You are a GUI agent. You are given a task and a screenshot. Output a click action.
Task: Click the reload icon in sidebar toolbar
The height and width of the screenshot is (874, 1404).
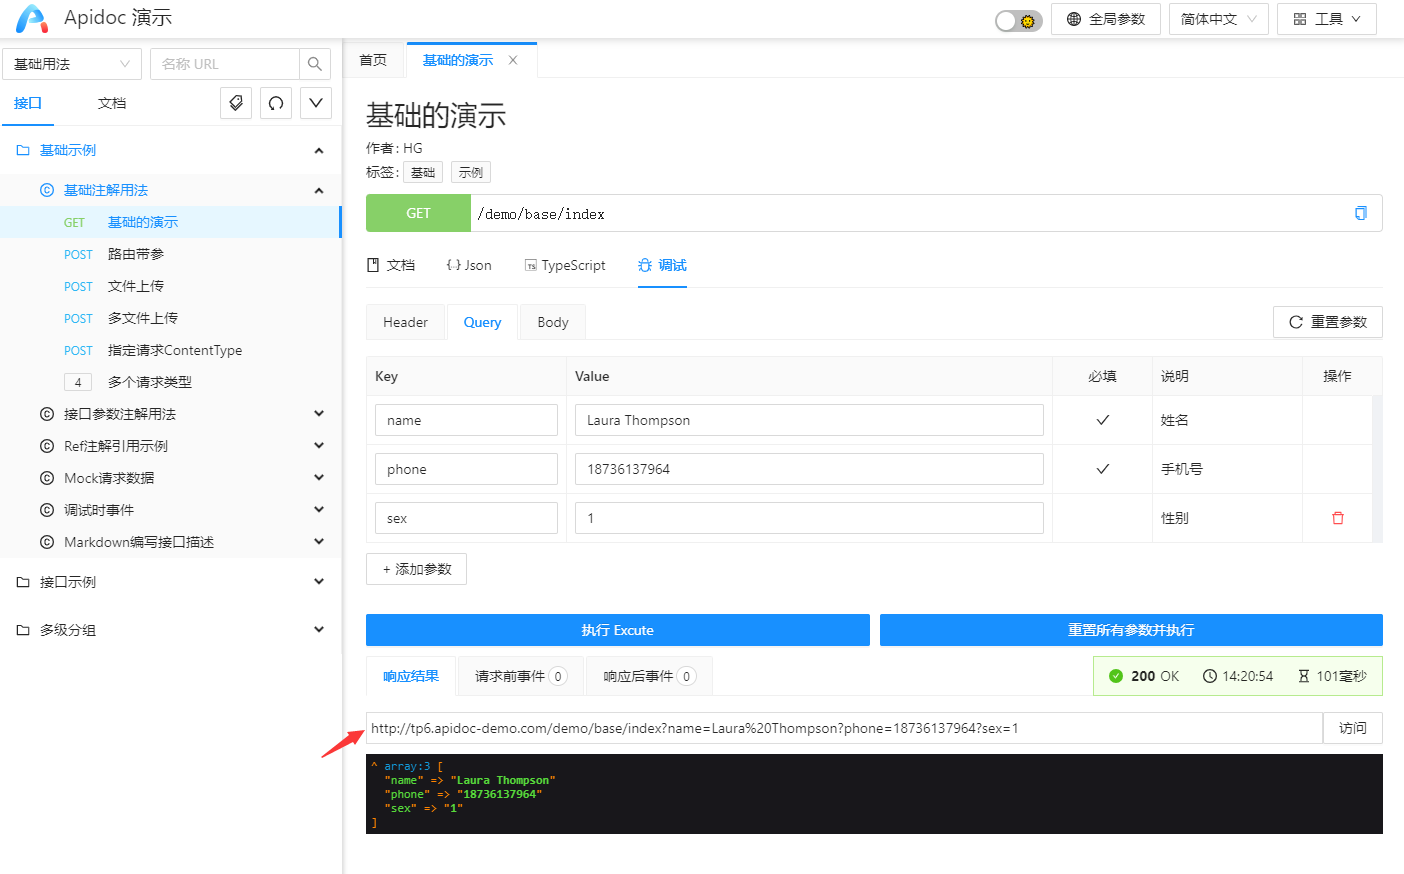pos(276,103)
